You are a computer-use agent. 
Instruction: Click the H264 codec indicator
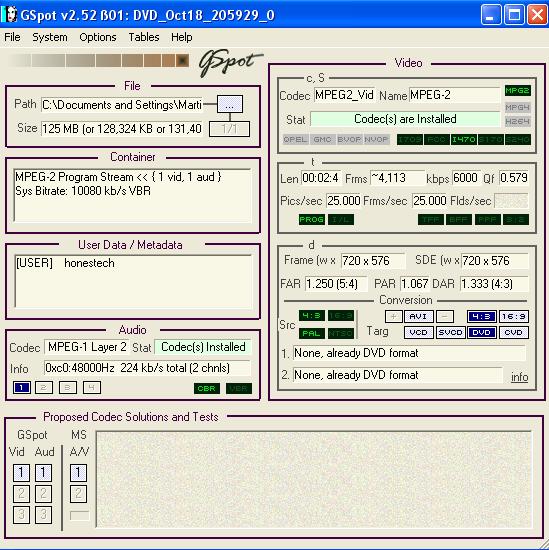(517, 121)
